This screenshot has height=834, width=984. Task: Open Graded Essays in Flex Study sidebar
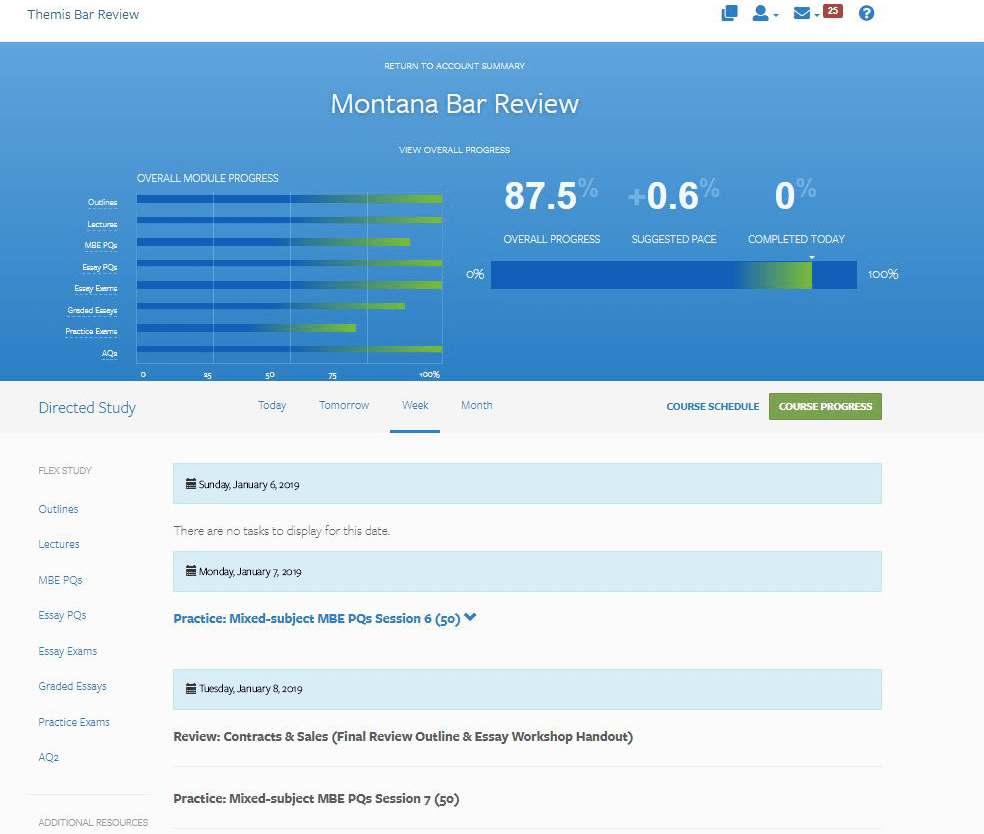point(72,687)
